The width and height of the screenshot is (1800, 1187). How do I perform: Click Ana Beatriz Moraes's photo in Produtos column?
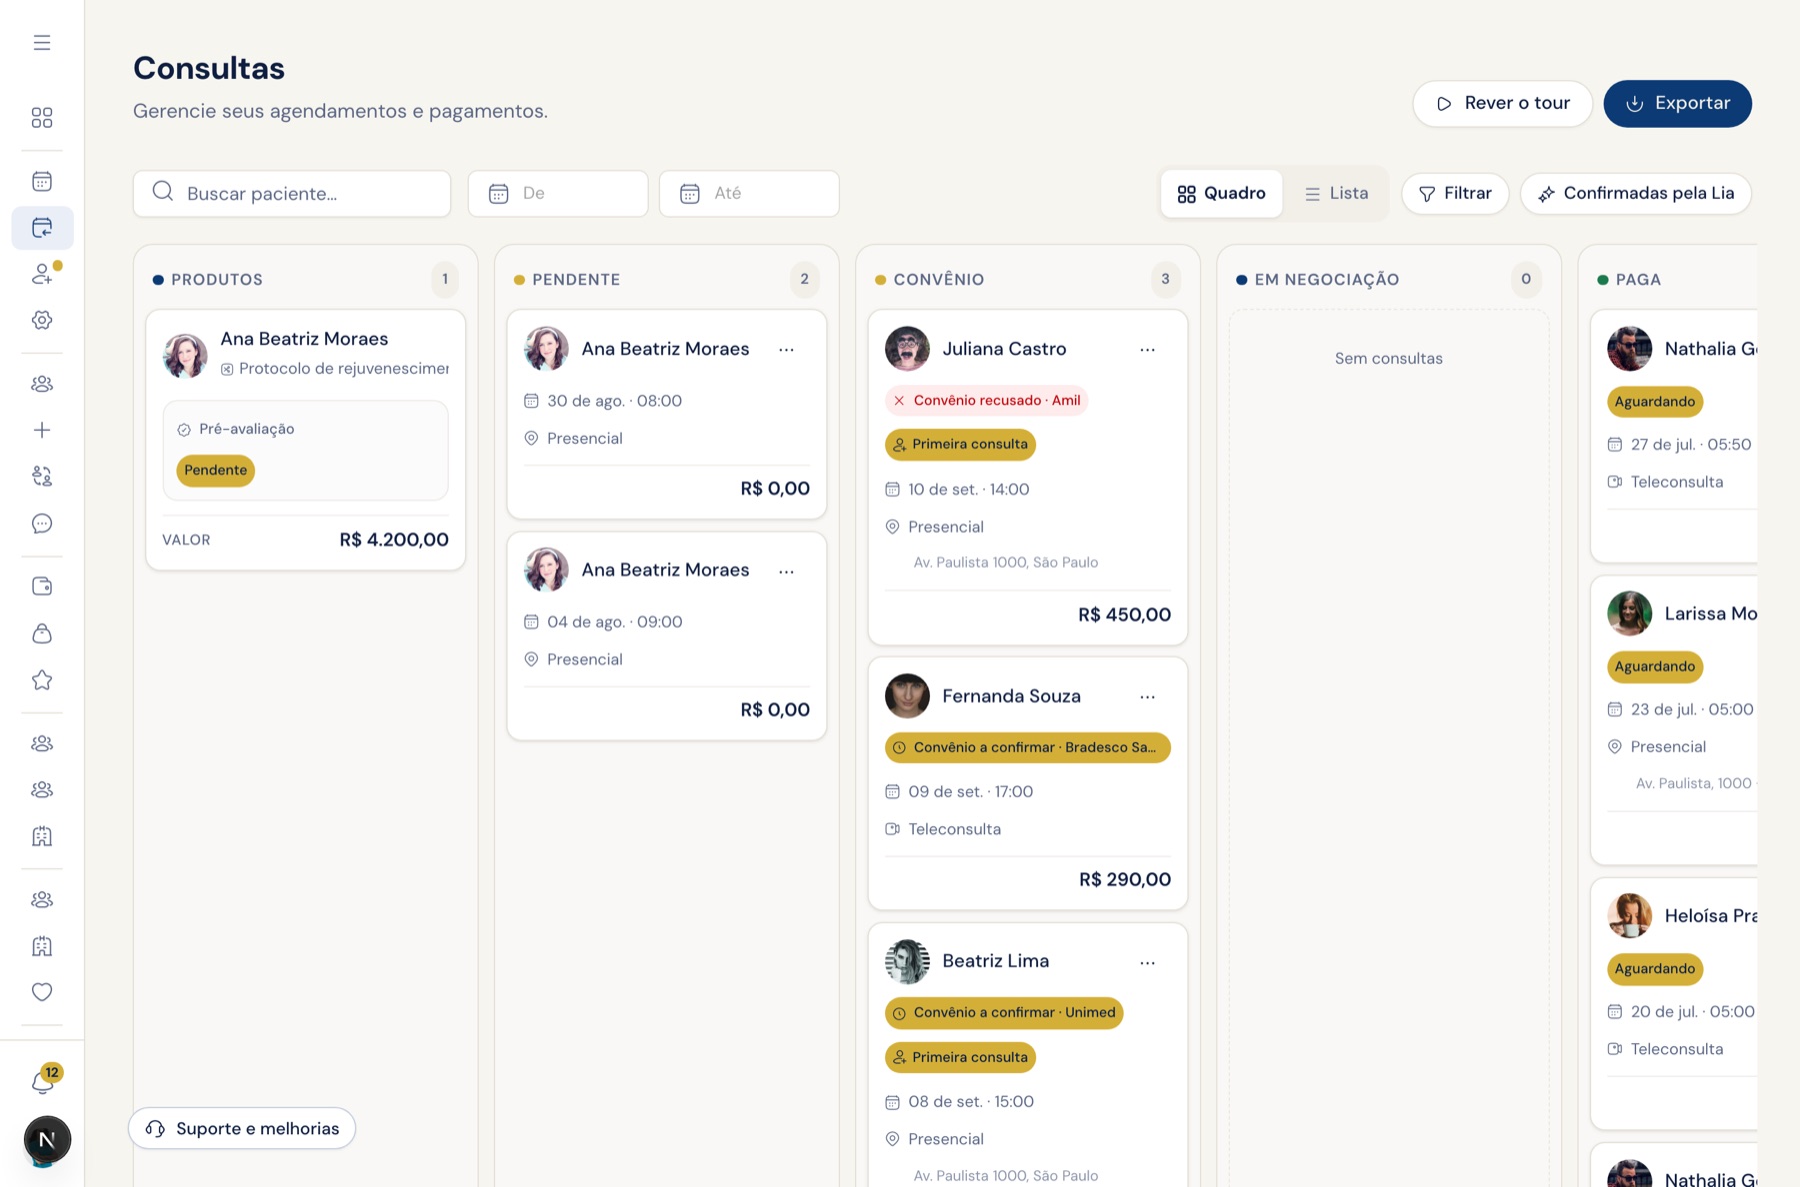[185, 355]
